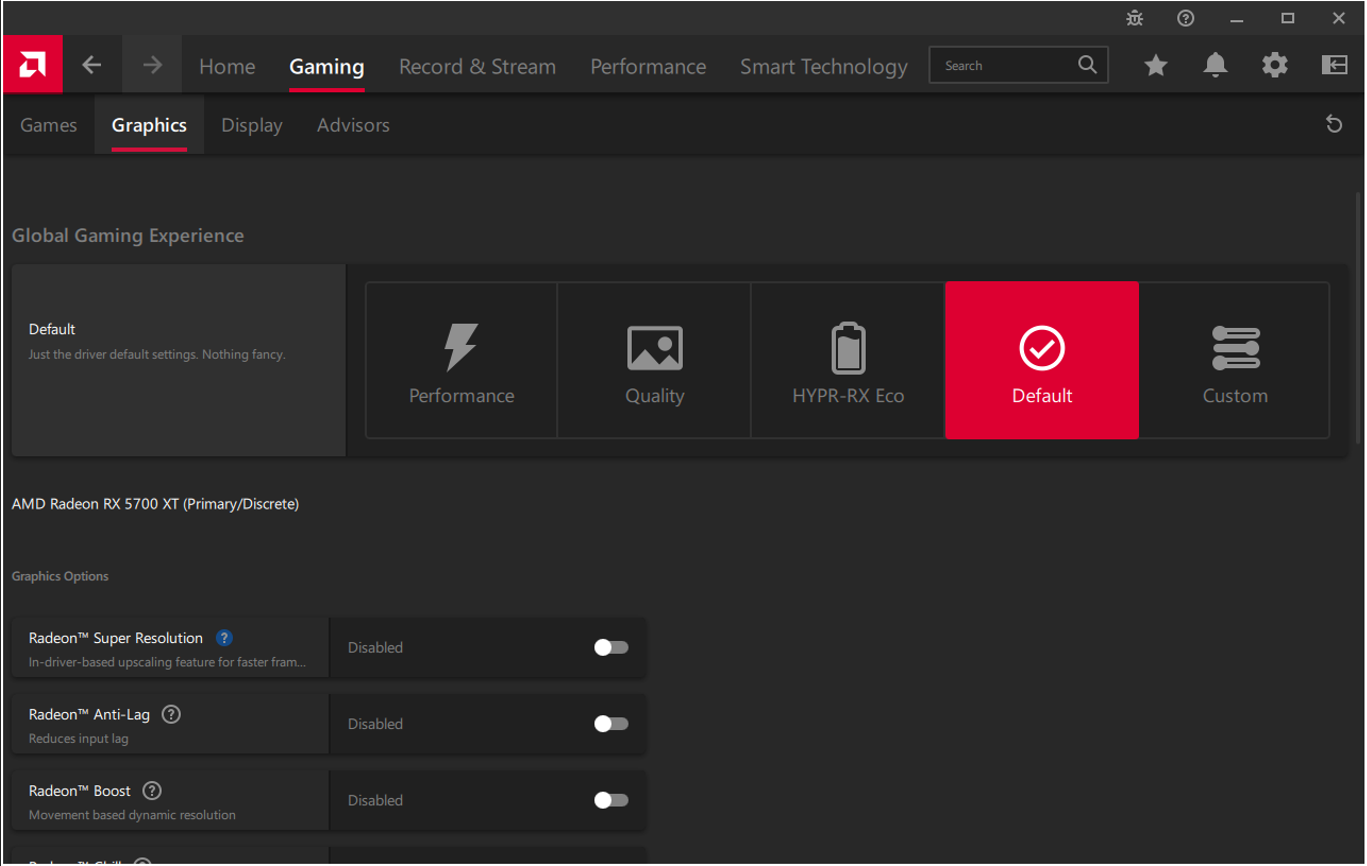1367x866 pixels.
Task: Enable Radeon Super Resolution toggle
Action: (611, 647)
